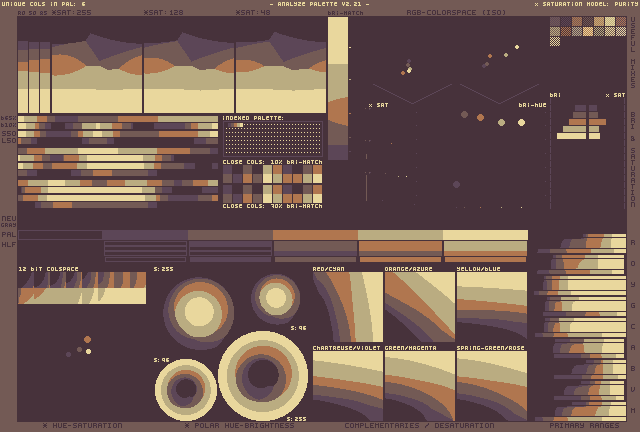Click the cream dot in bri-hue plot

click(521, 122)
